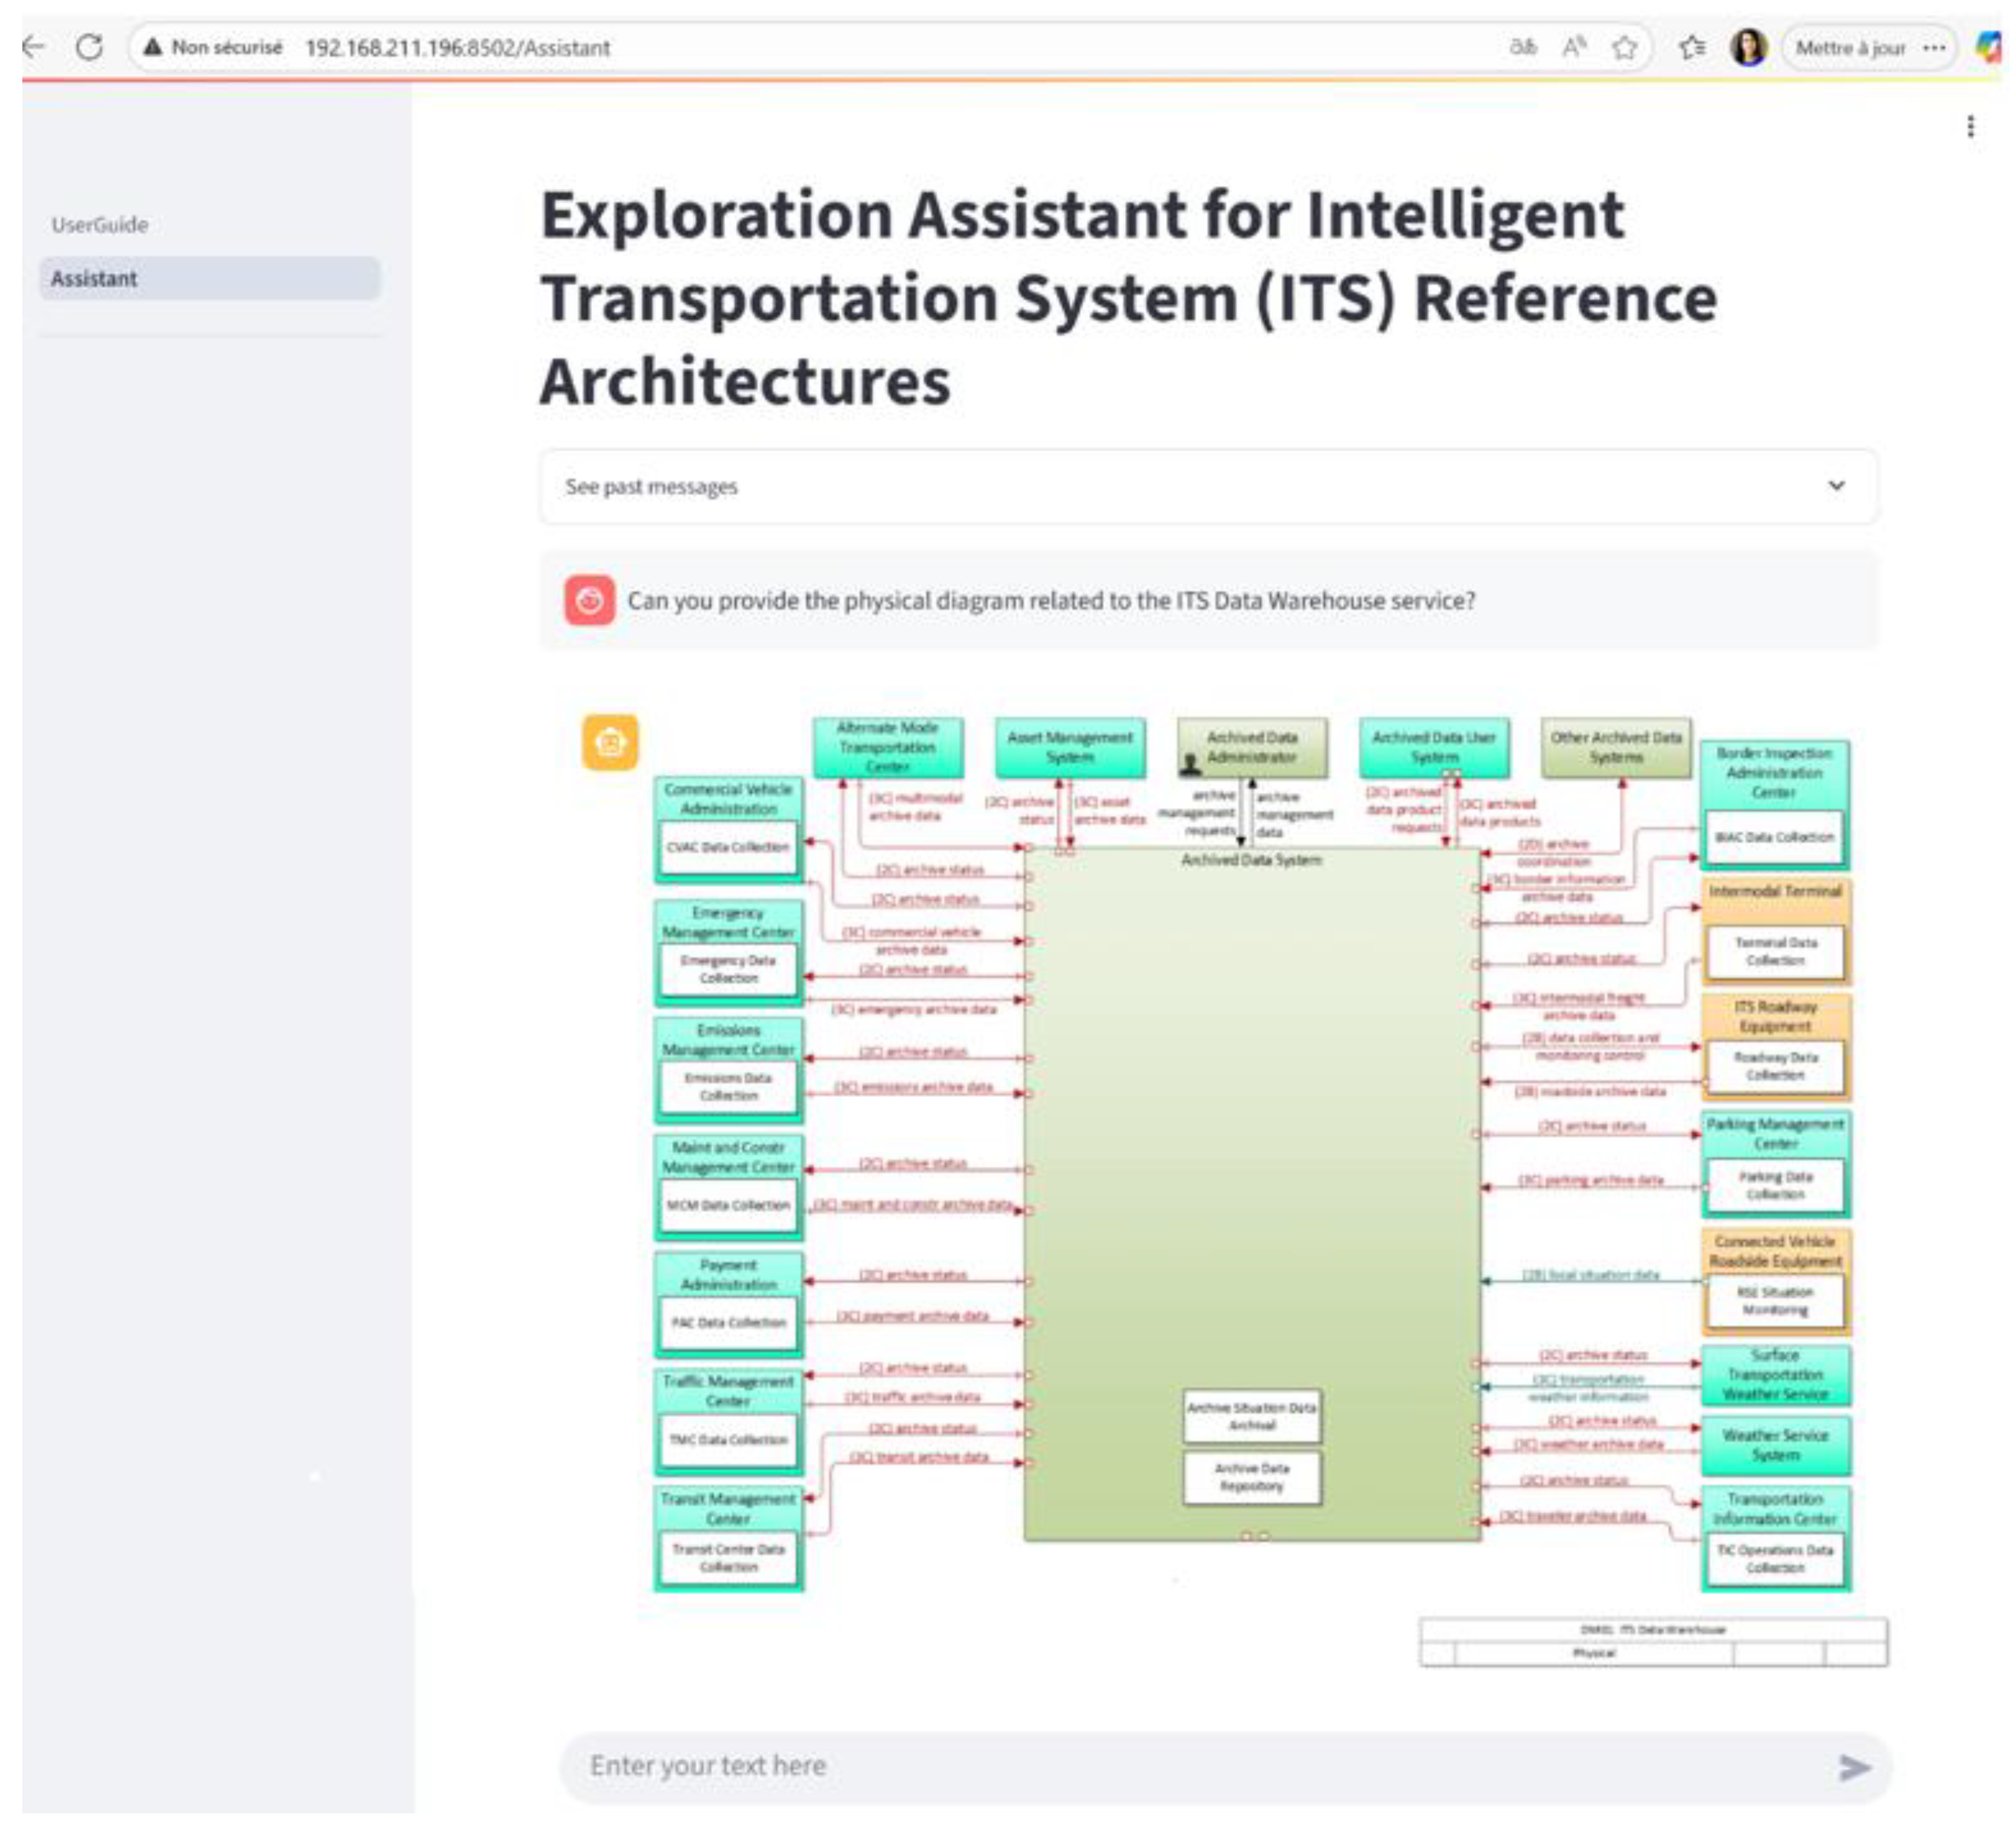Click the red user avatar icon
The image size is (2016, 1832).
(x=589, y=600)
